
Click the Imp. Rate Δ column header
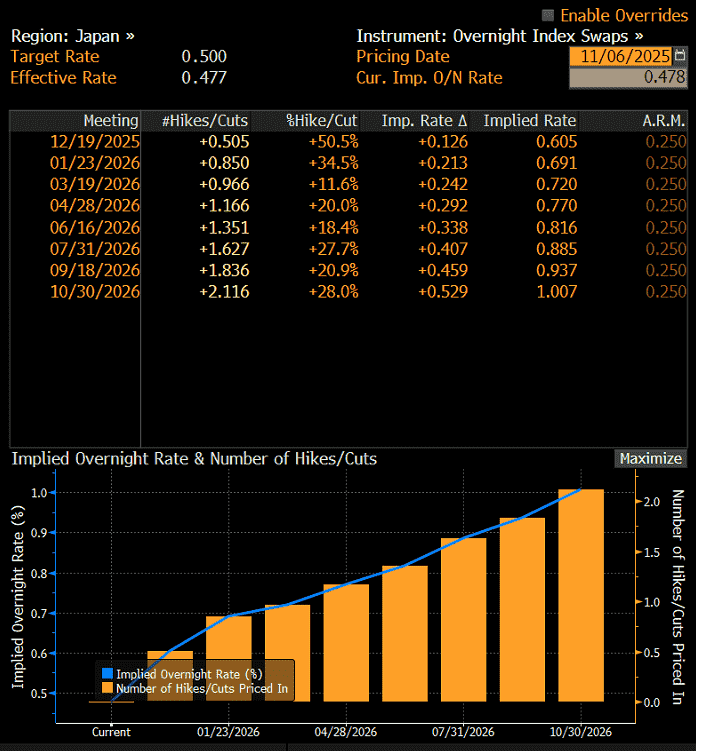424,121
